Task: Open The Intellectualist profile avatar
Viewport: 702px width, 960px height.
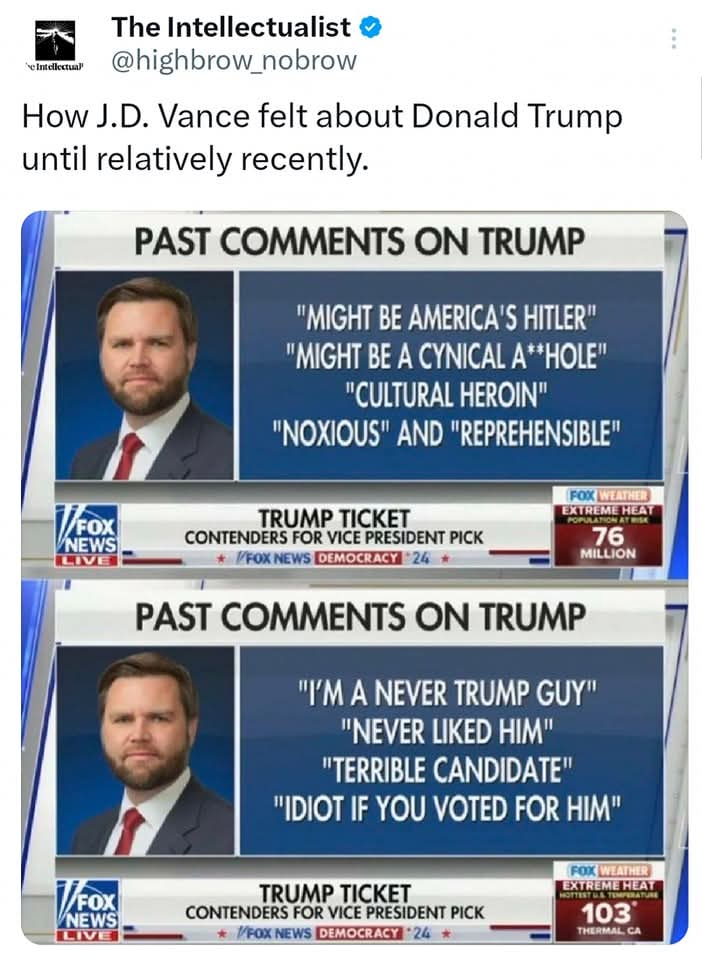Action: point(54,44)
